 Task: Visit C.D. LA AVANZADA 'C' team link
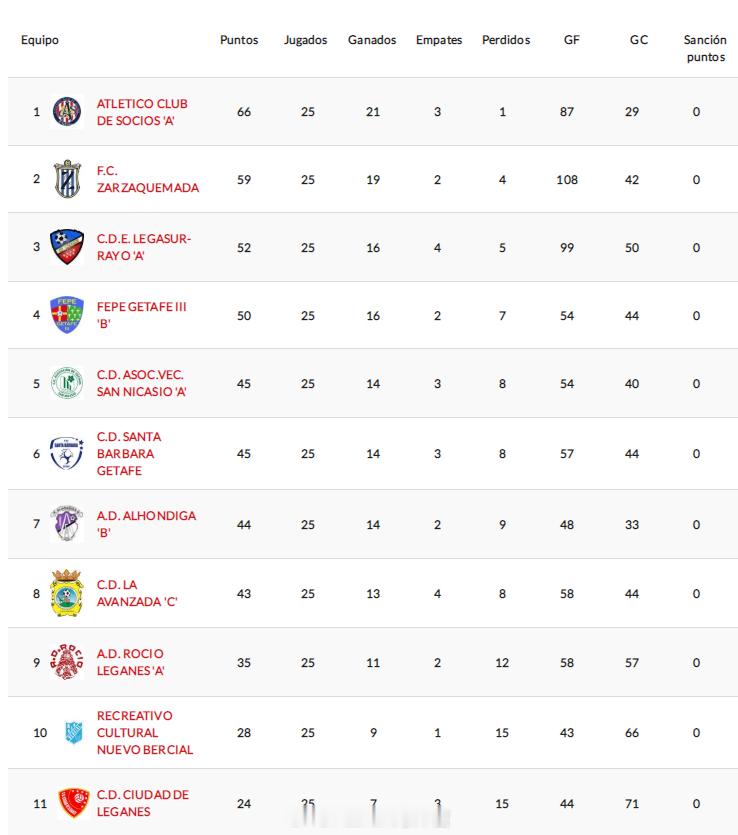click(x=137, y=593)
